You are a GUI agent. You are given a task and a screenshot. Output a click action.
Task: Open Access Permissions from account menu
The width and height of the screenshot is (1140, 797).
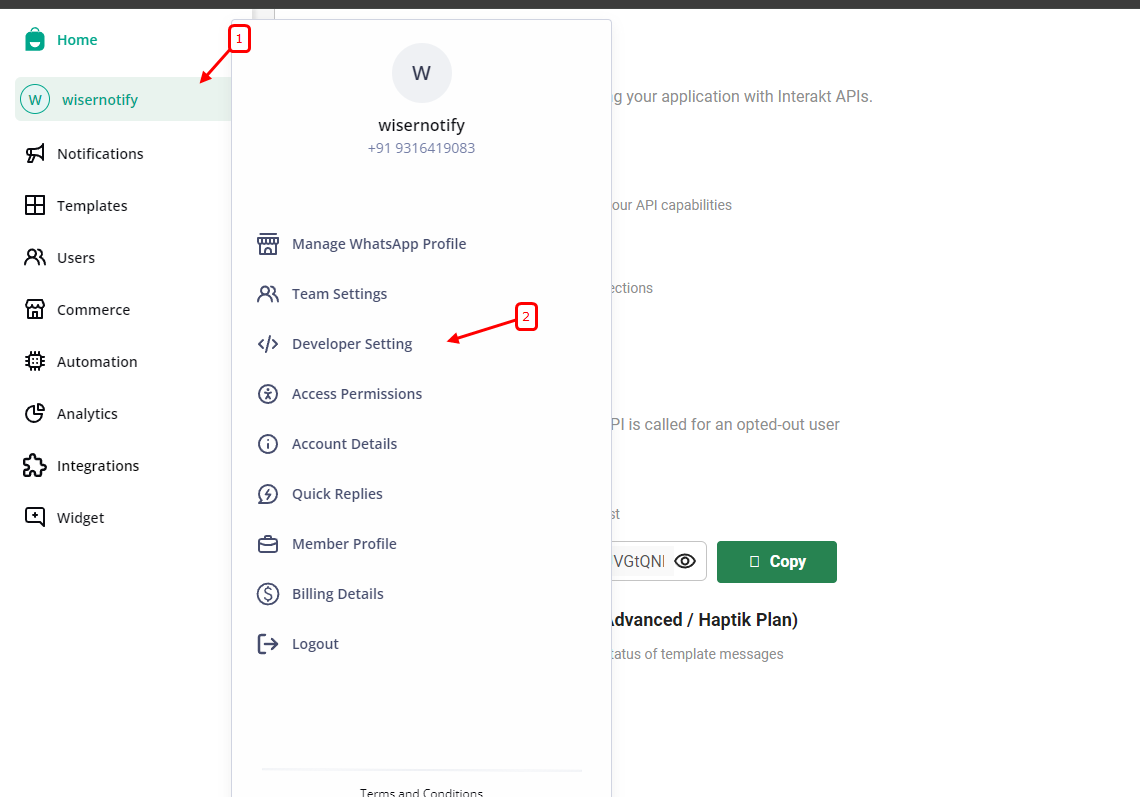pyautogui.click(x=357, y=393)
